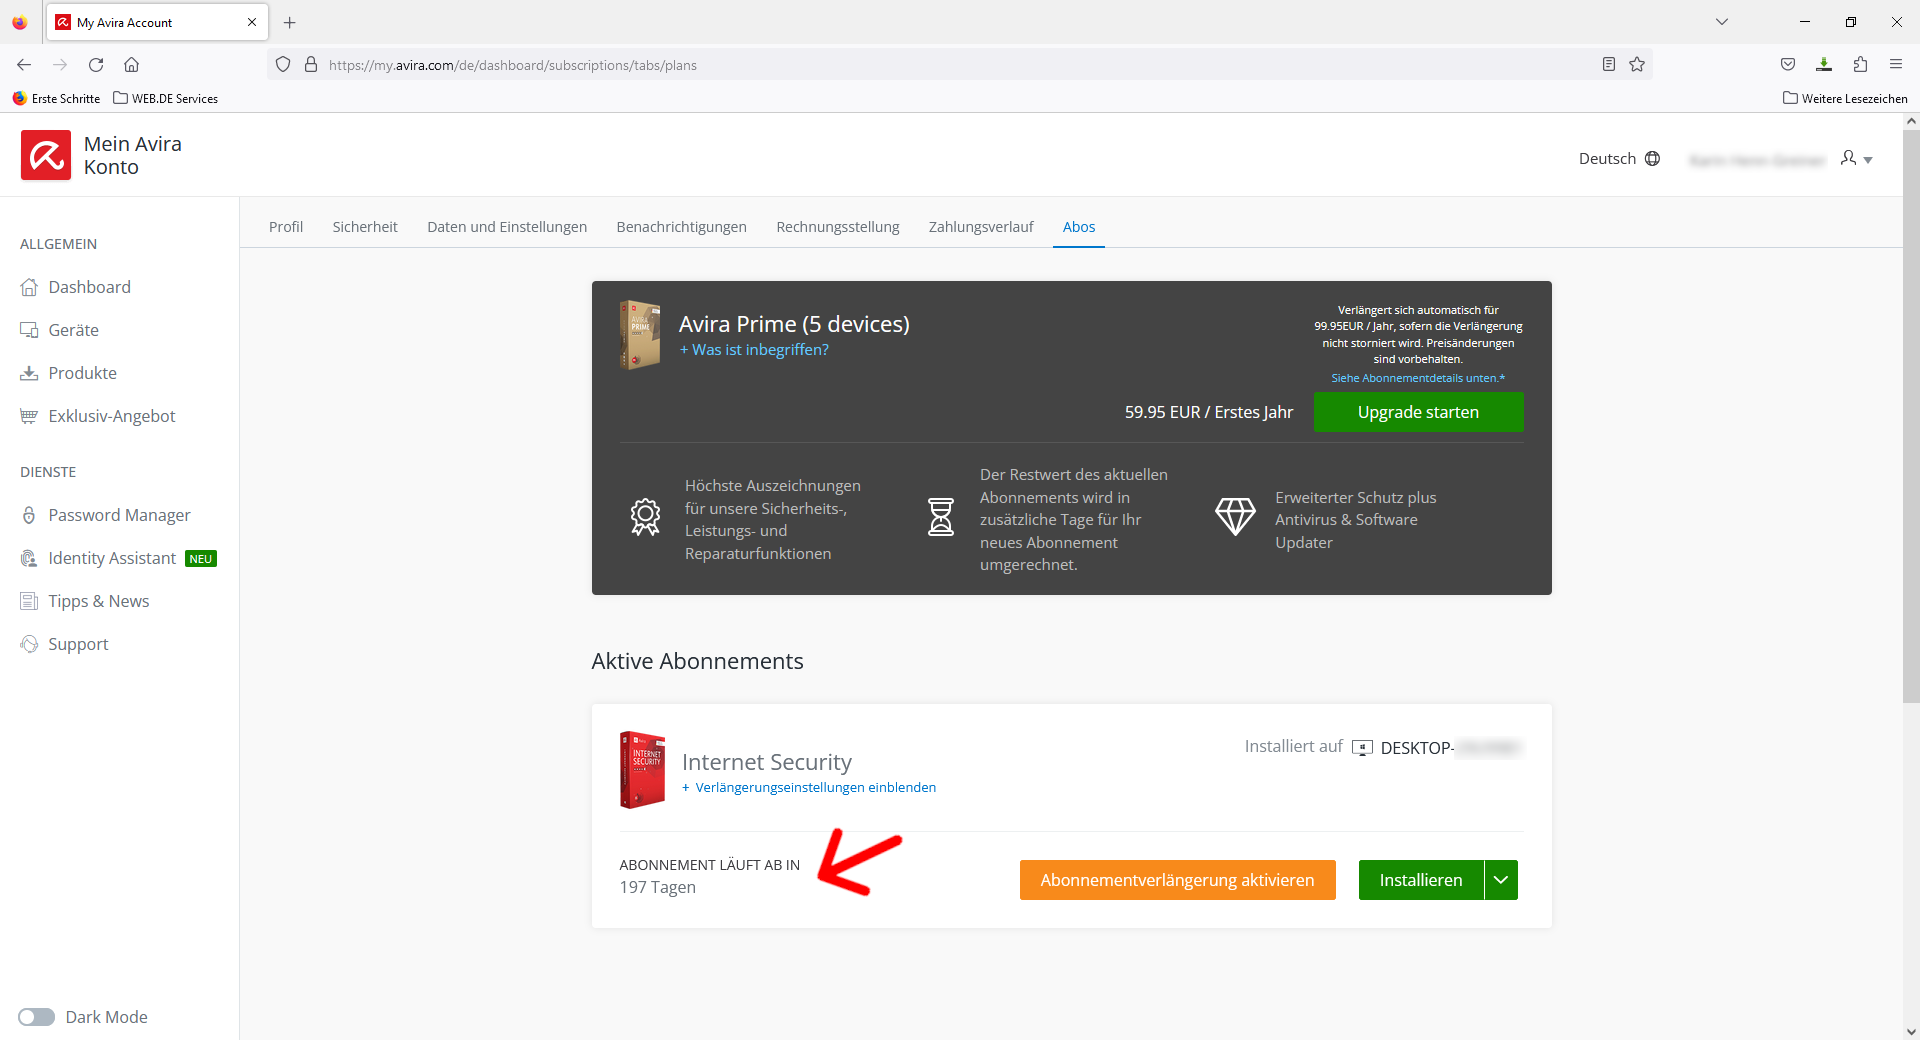This screenshot has width=1920, height=1040.
Task: Click the address bar URL field
Action: 960,65
